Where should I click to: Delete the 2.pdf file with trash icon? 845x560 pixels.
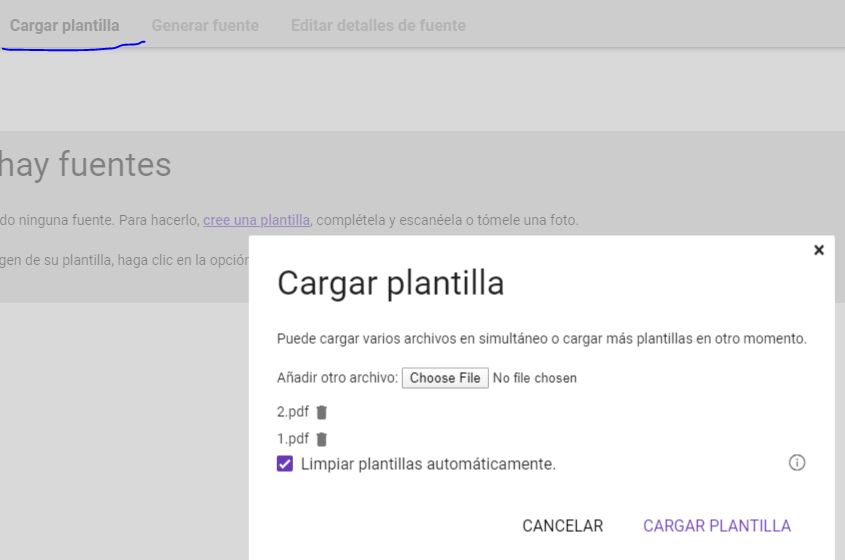point(322,412)
